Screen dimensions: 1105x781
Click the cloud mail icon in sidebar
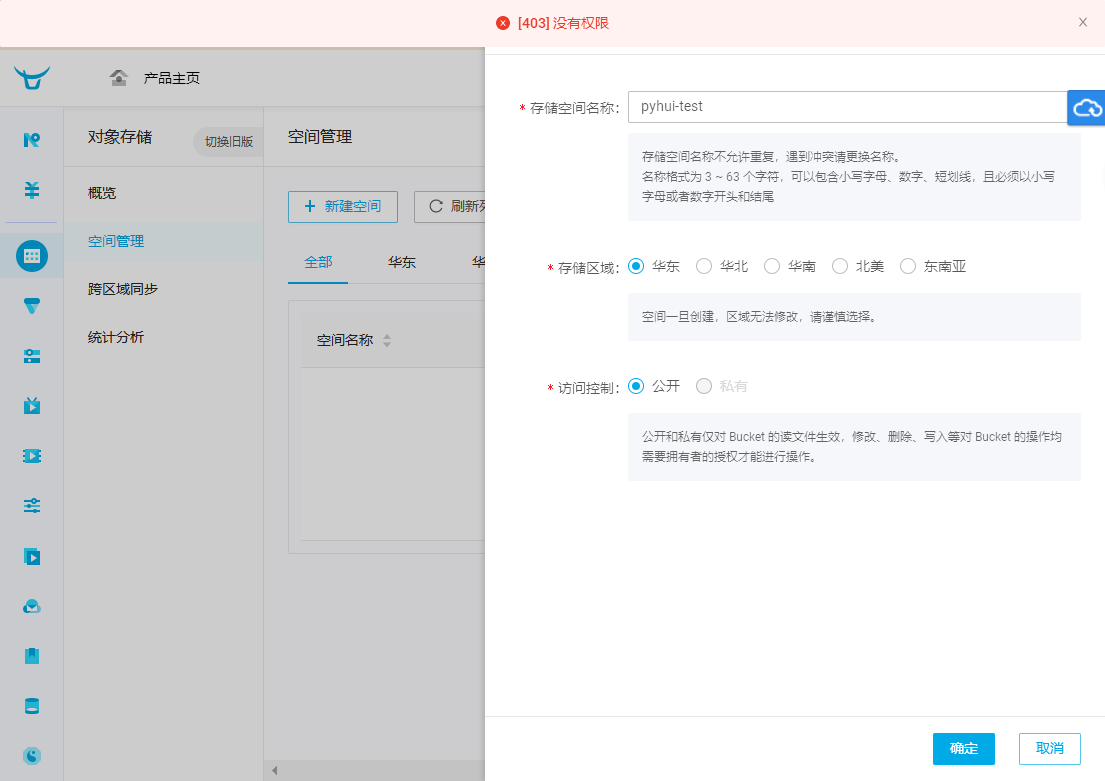click(x=32, y=606)
